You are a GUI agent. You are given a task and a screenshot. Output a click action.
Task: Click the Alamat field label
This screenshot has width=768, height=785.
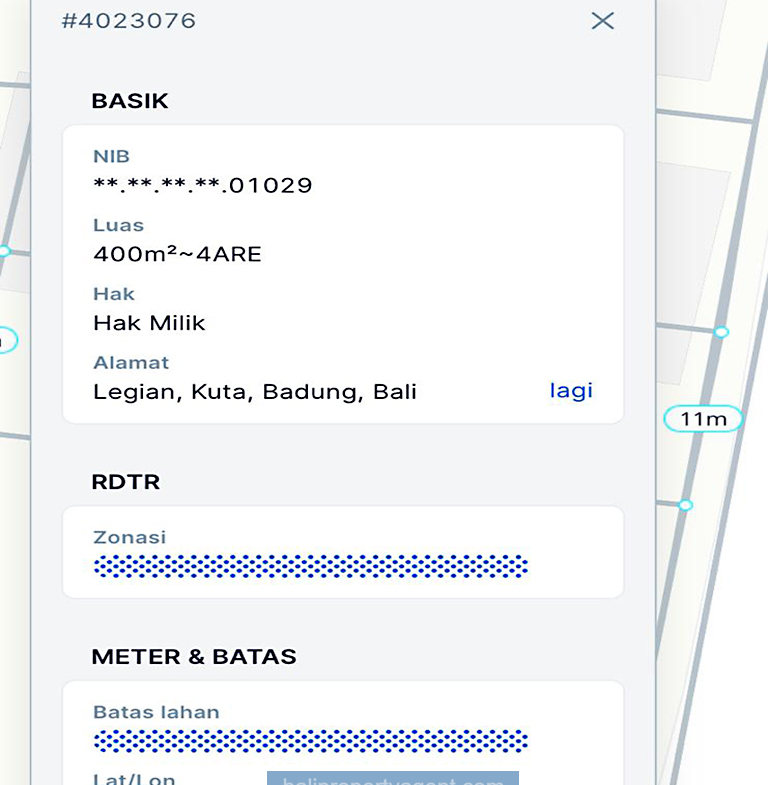[131, 363]
